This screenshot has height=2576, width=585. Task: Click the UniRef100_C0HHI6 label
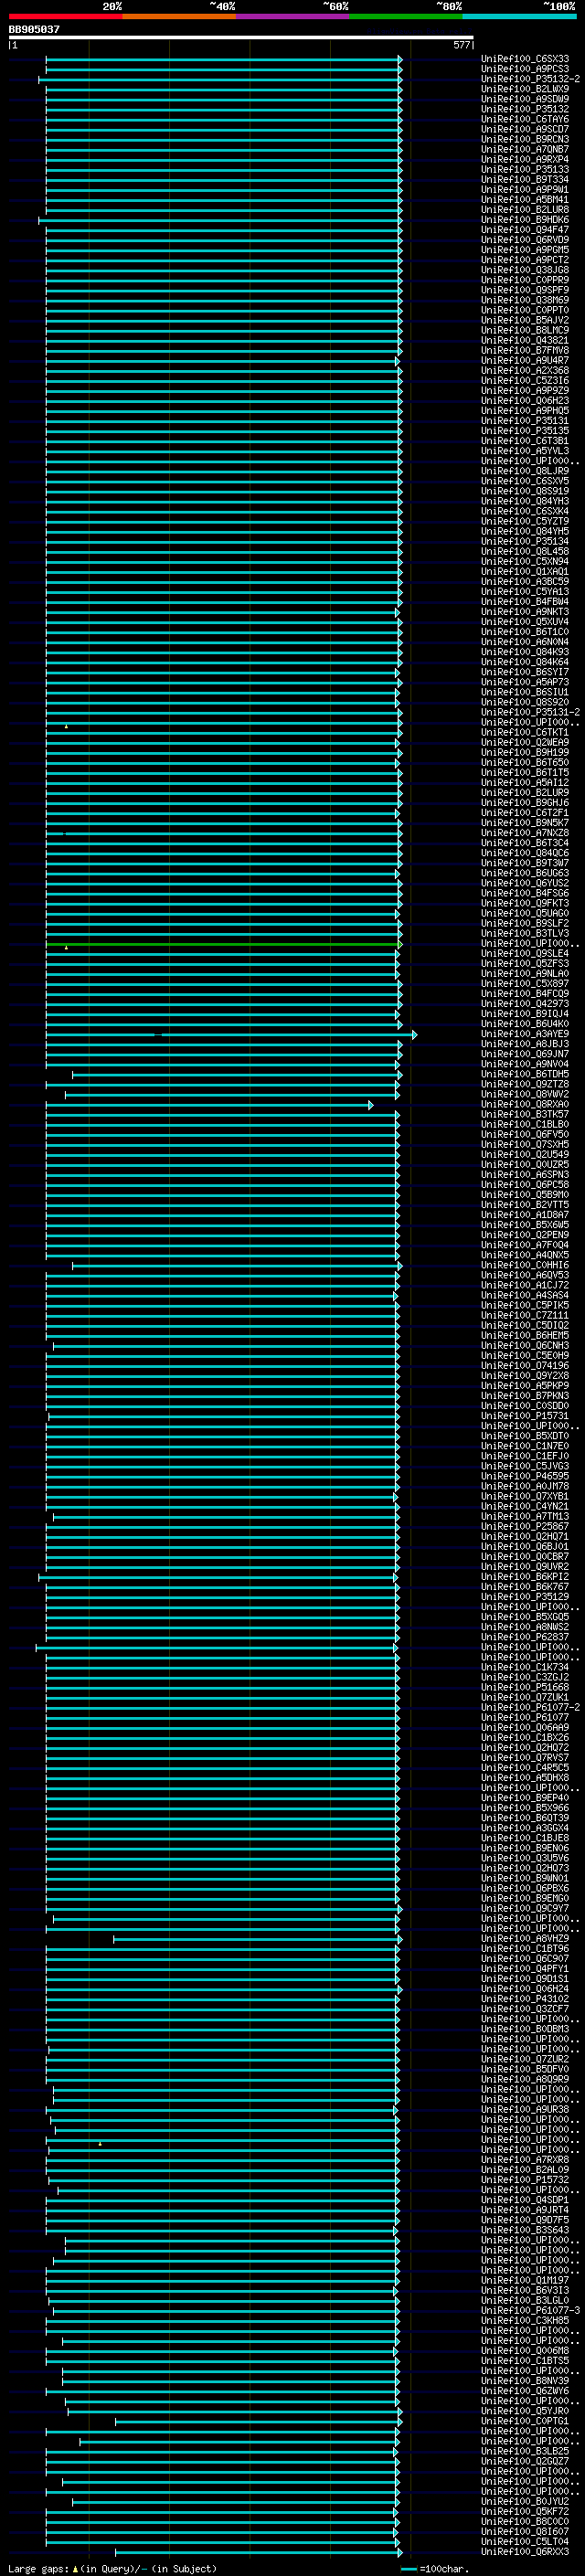(x=525, y=1265)
